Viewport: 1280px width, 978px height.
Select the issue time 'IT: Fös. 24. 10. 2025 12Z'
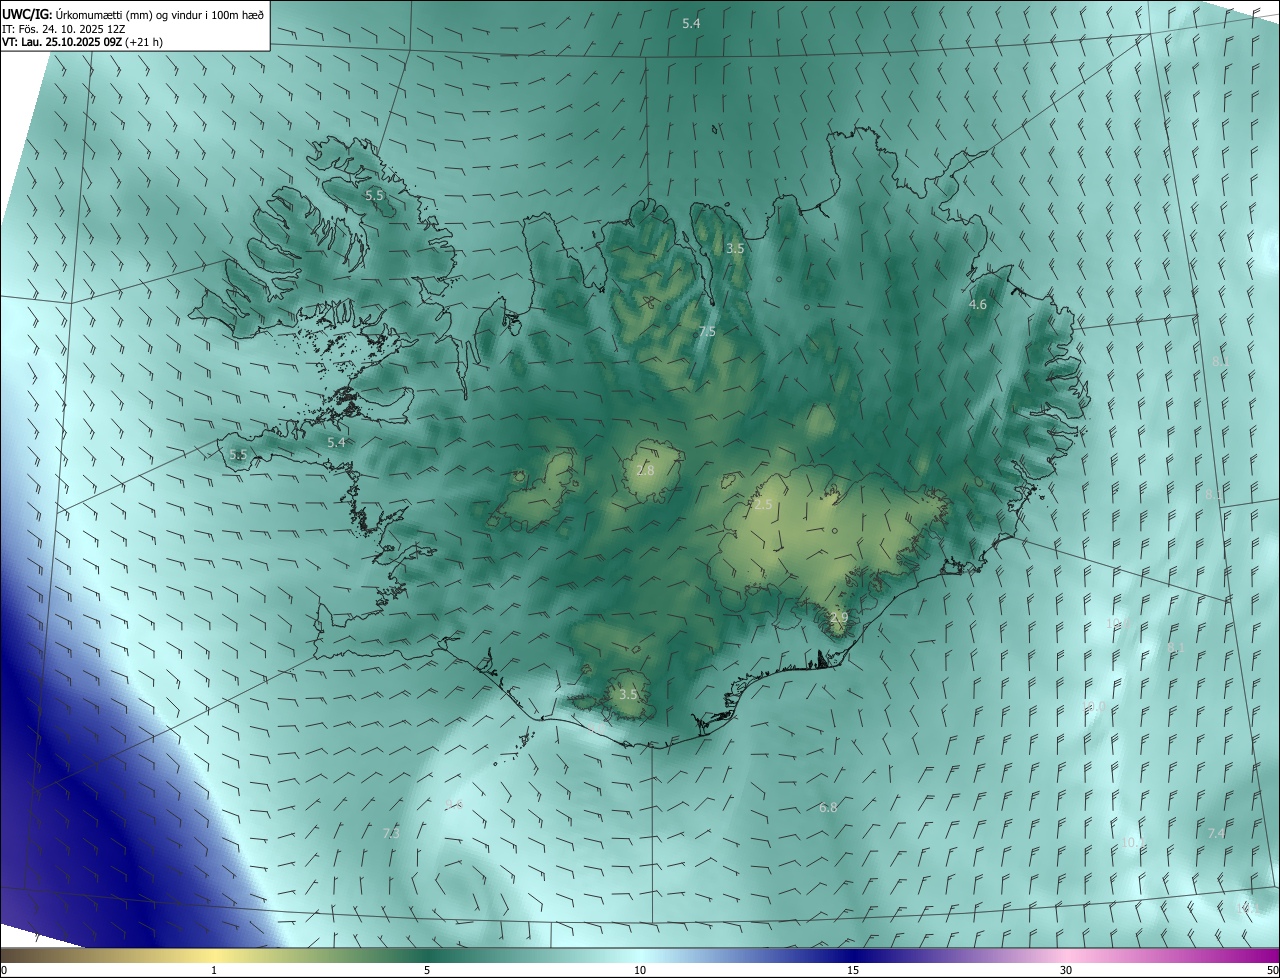65,29
